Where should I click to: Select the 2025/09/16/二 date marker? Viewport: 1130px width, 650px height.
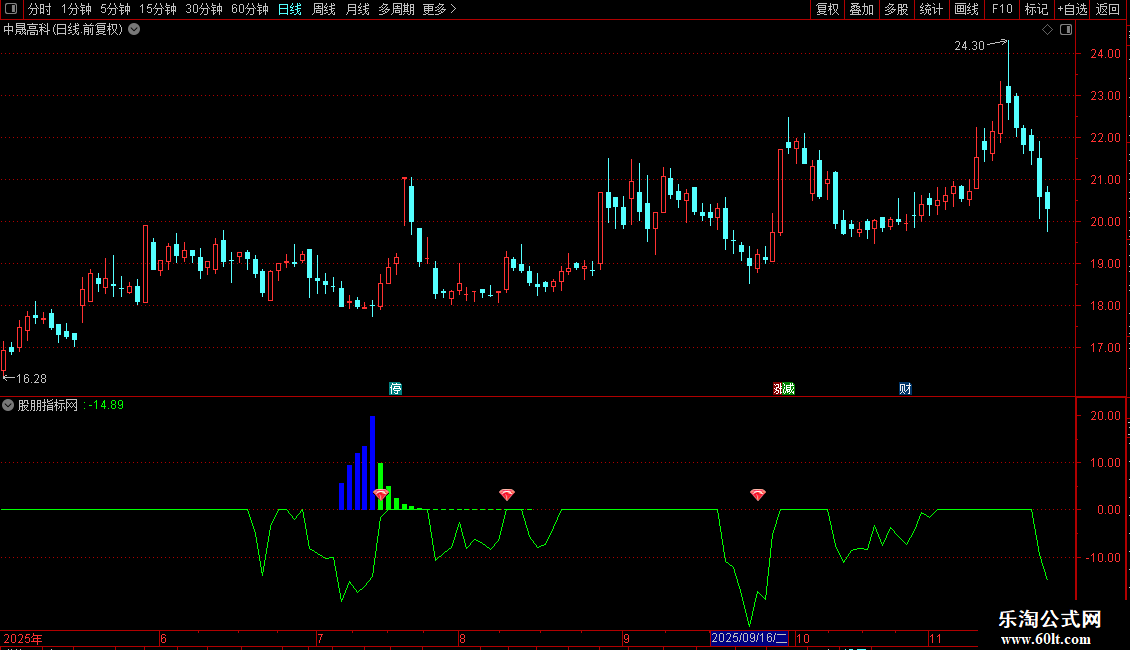[x=749, y=638]
